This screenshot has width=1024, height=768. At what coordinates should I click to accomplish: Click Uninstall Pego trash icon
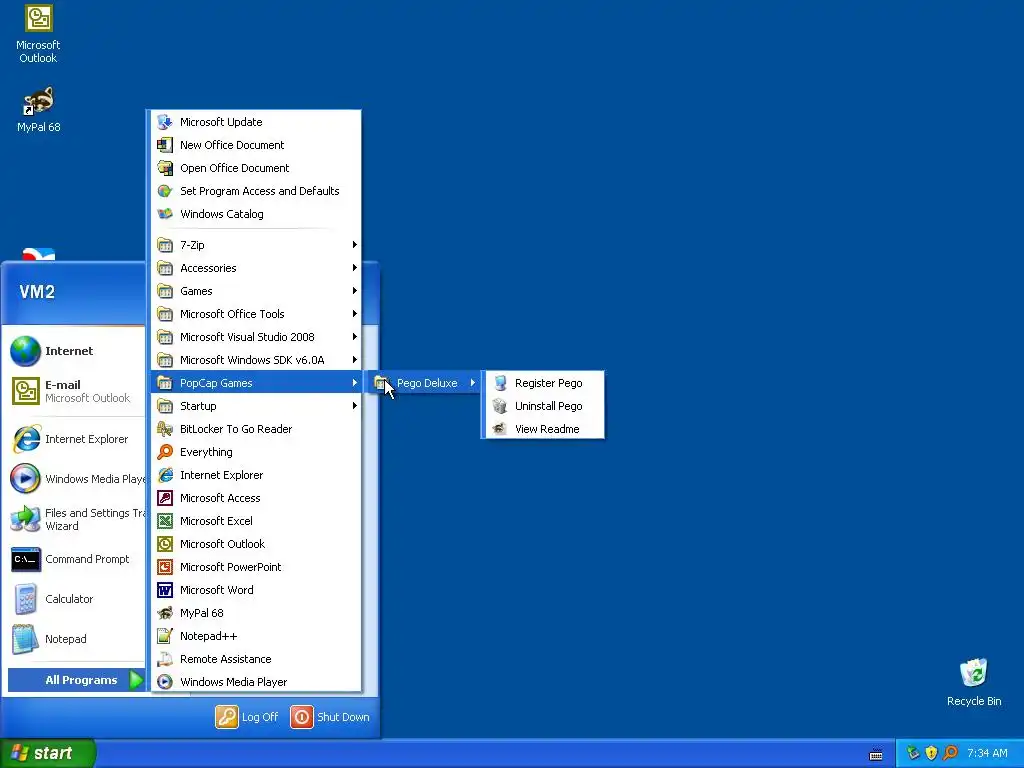coord(500,406)
